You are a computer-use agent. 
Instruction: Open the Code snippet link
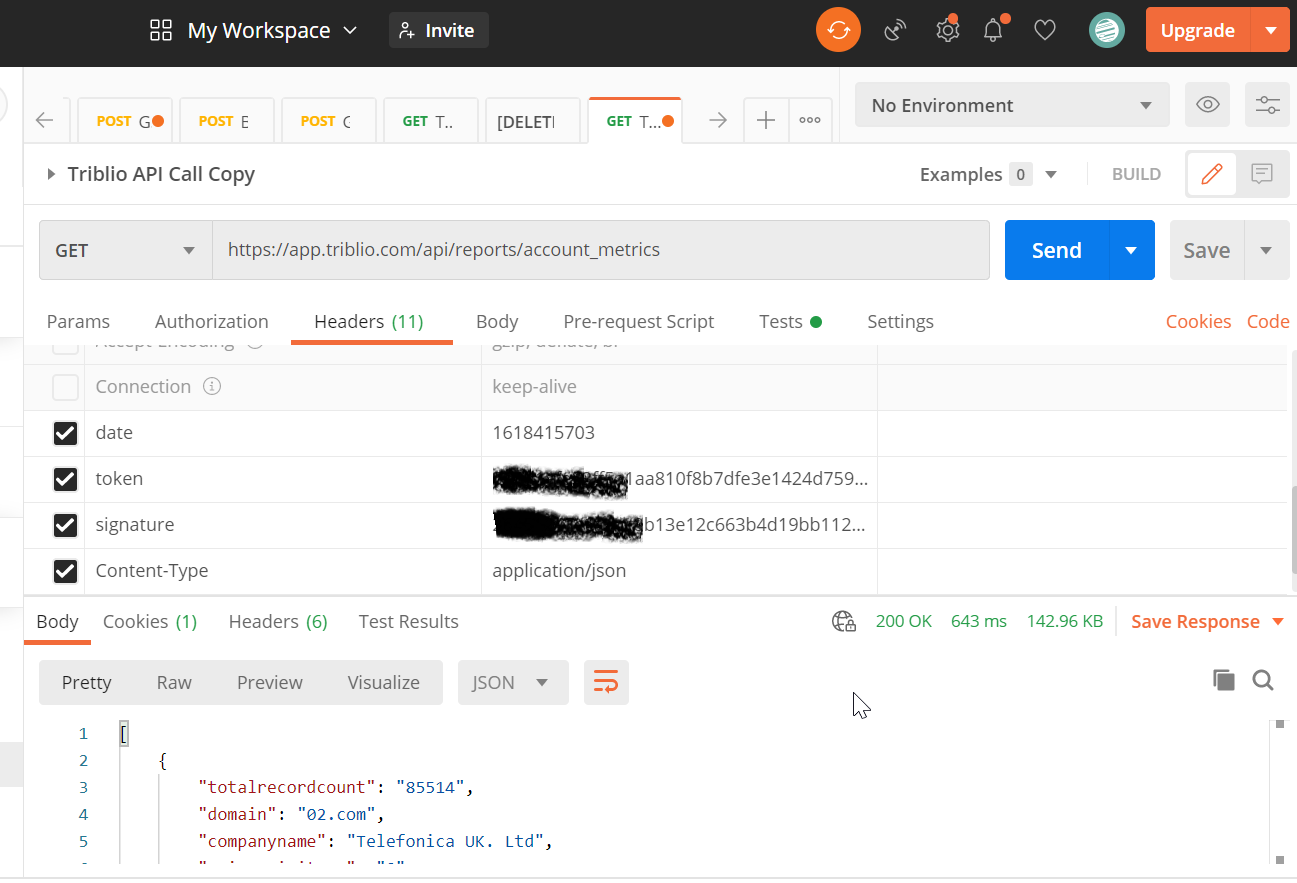[1267, 321]
